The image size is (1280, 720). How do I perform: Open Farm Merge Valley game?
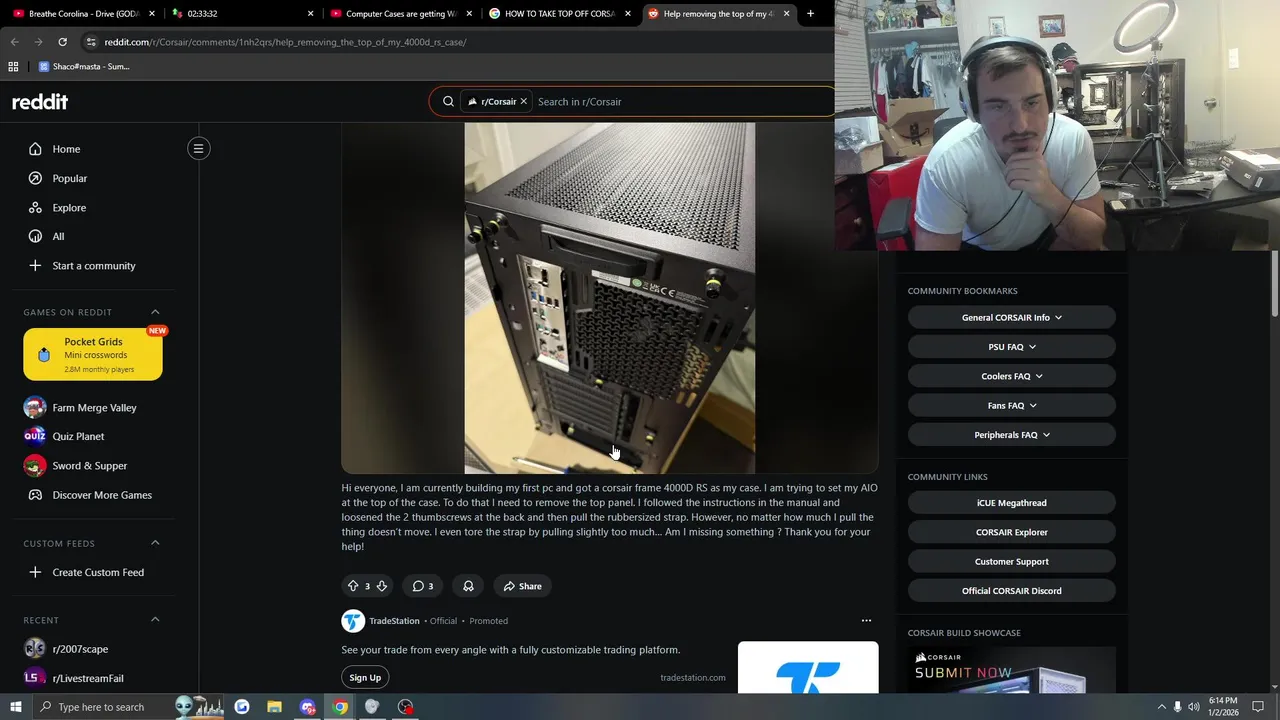click(x=93, y=407)
